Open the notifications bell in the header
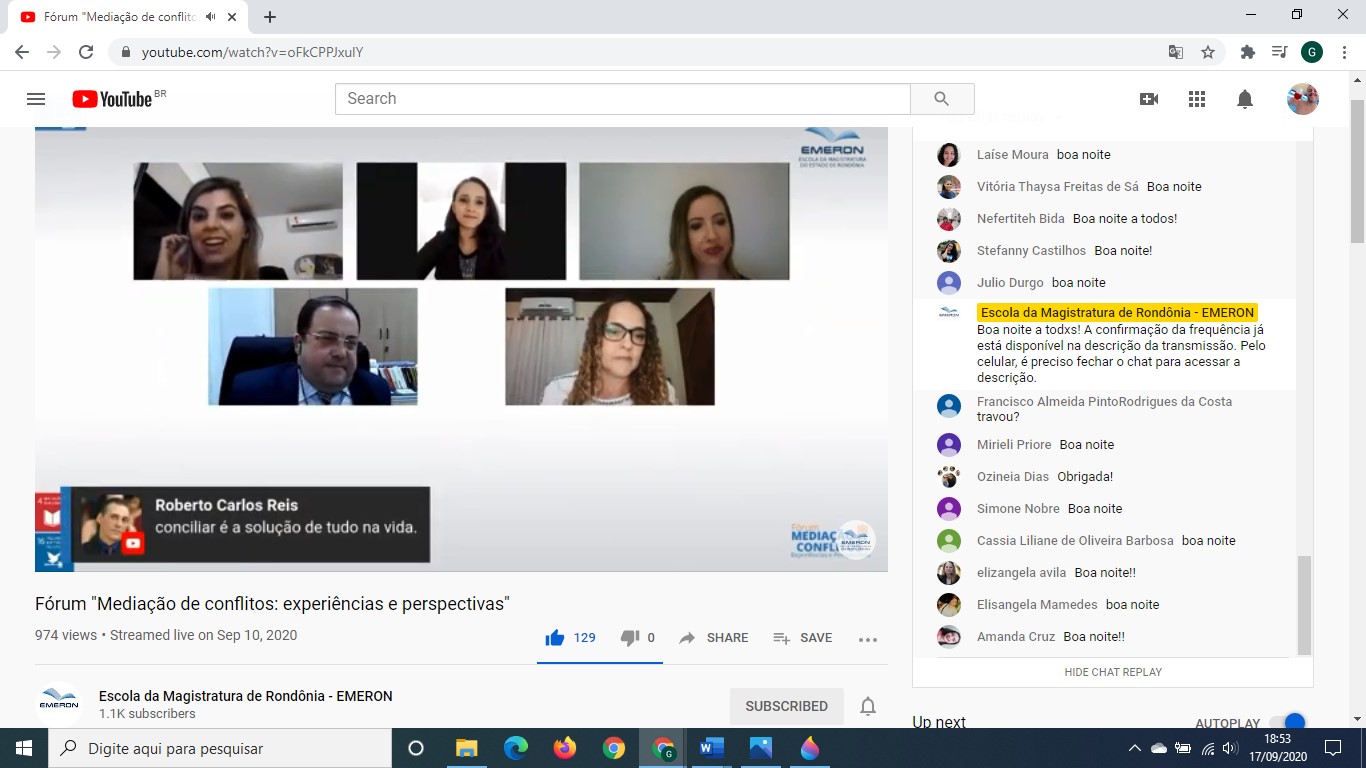 [1245, 99]
